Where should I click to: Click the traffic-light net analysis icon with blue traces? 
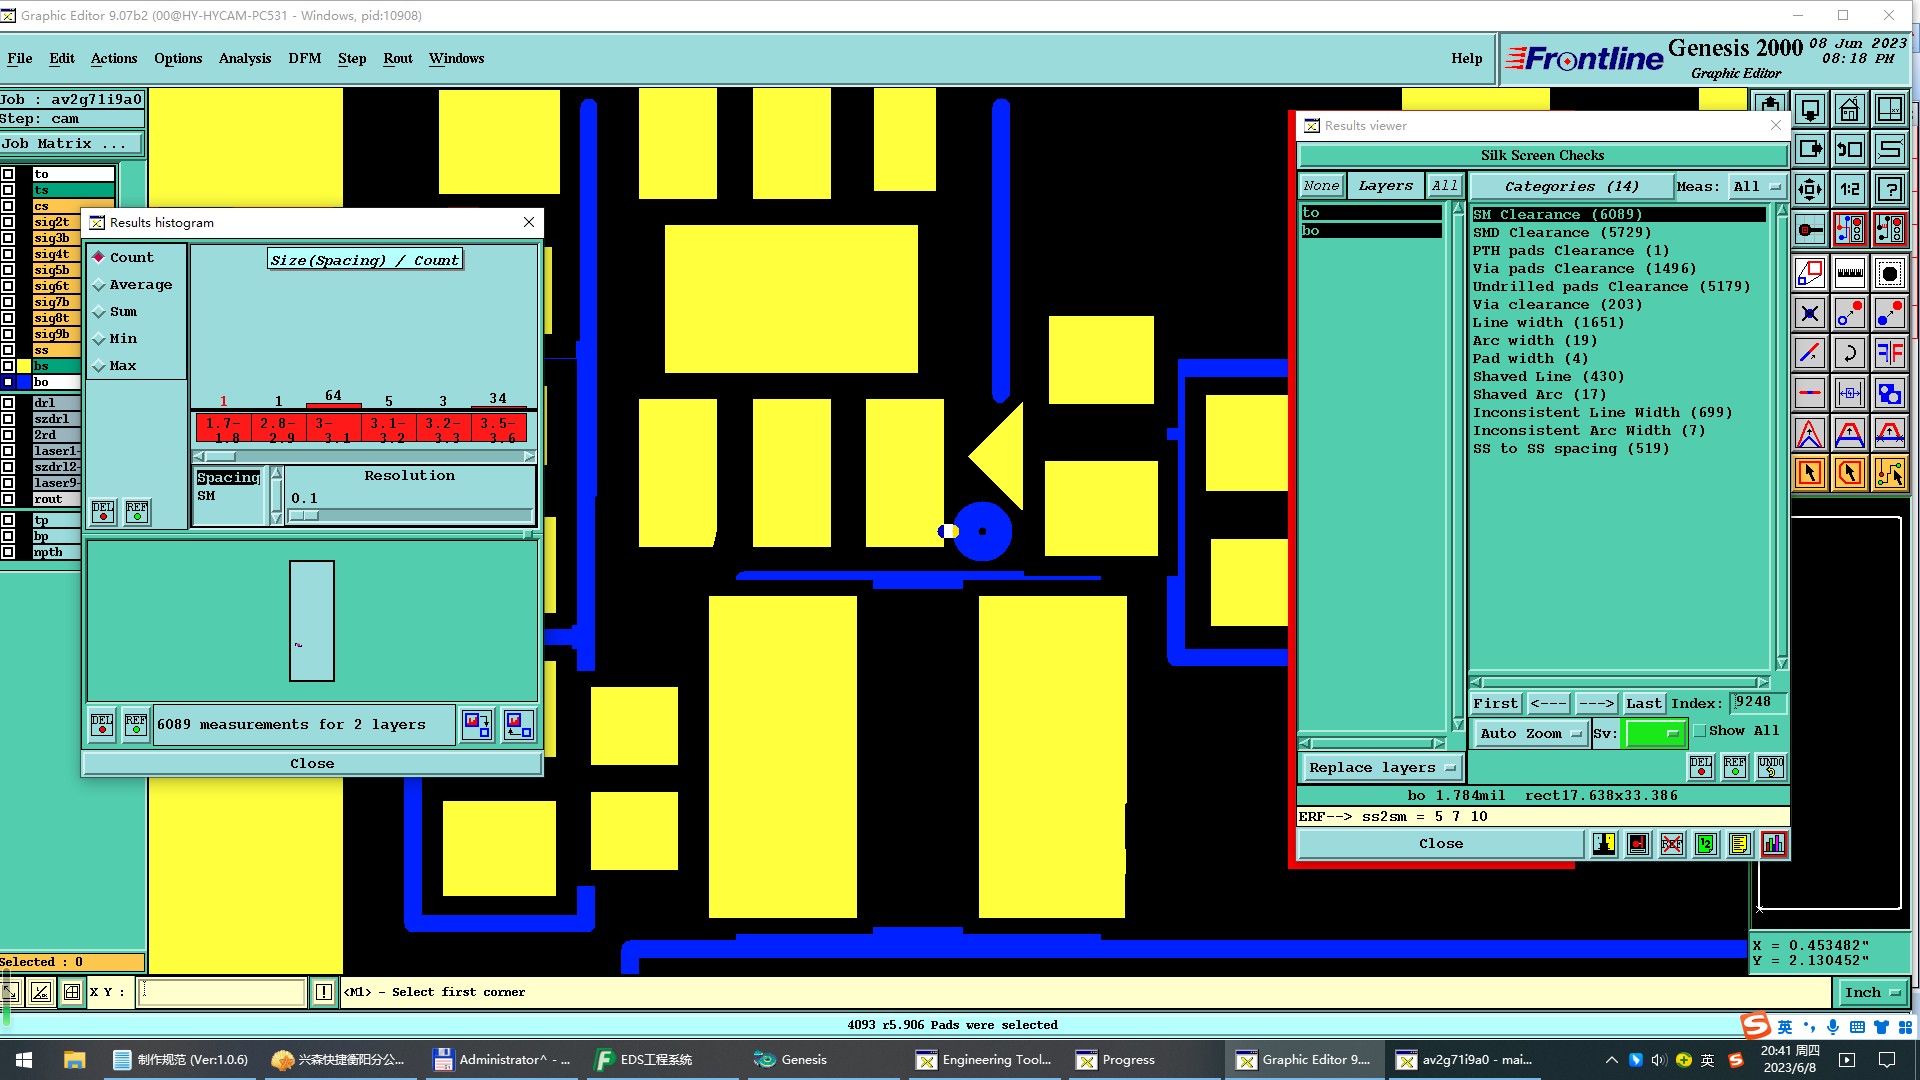point(1849,229)
